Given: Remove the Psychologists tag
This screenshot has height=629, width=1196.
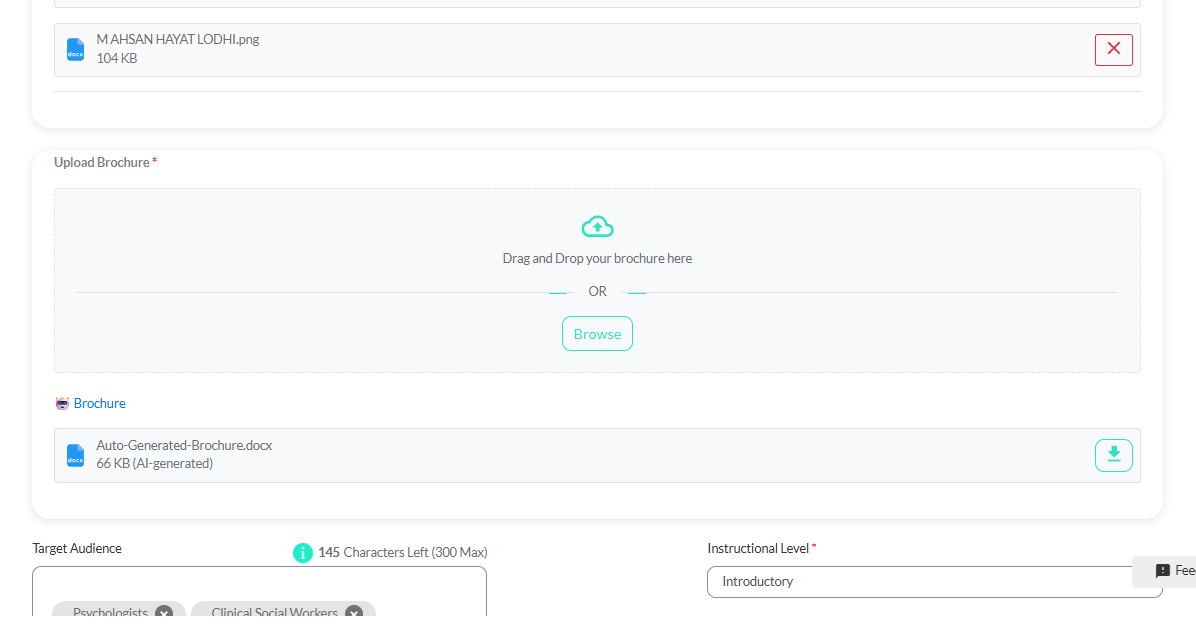Looking at the screenshot, I should (164, 613).
